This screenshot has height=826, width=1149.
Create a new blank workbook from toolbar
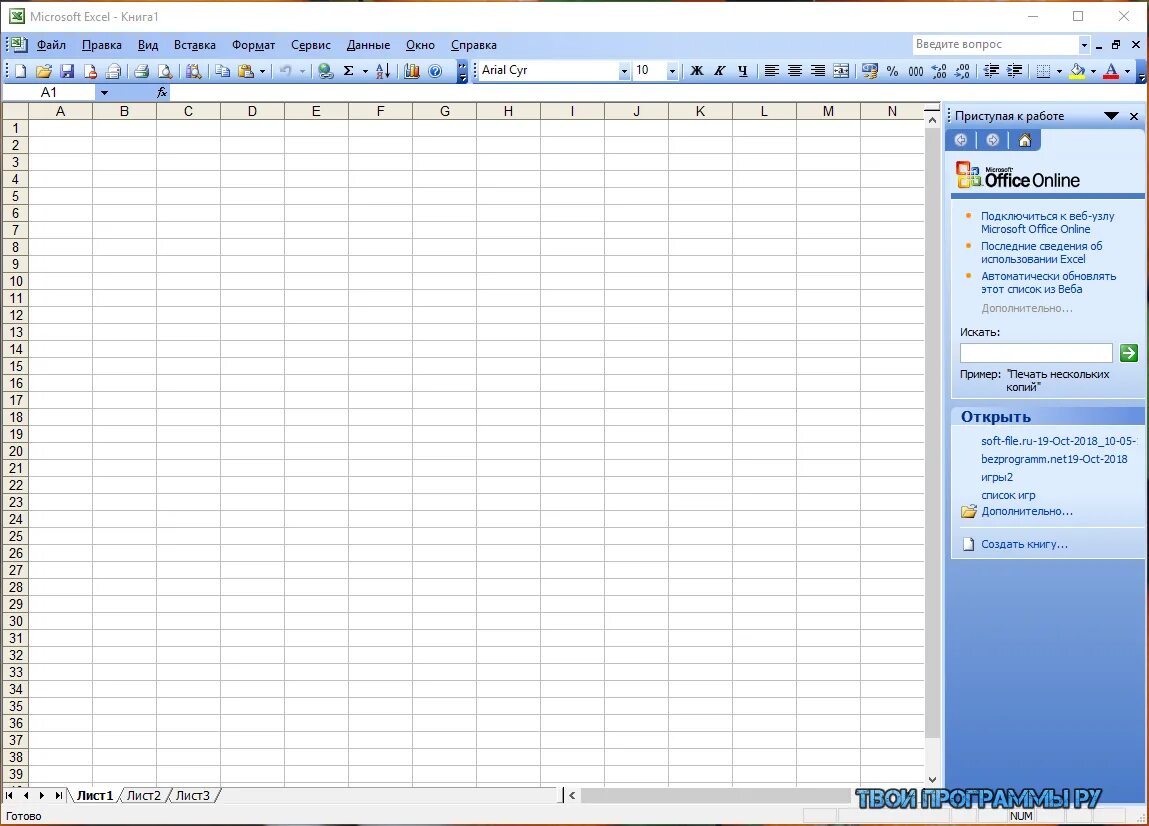click(x=21, y=71)
